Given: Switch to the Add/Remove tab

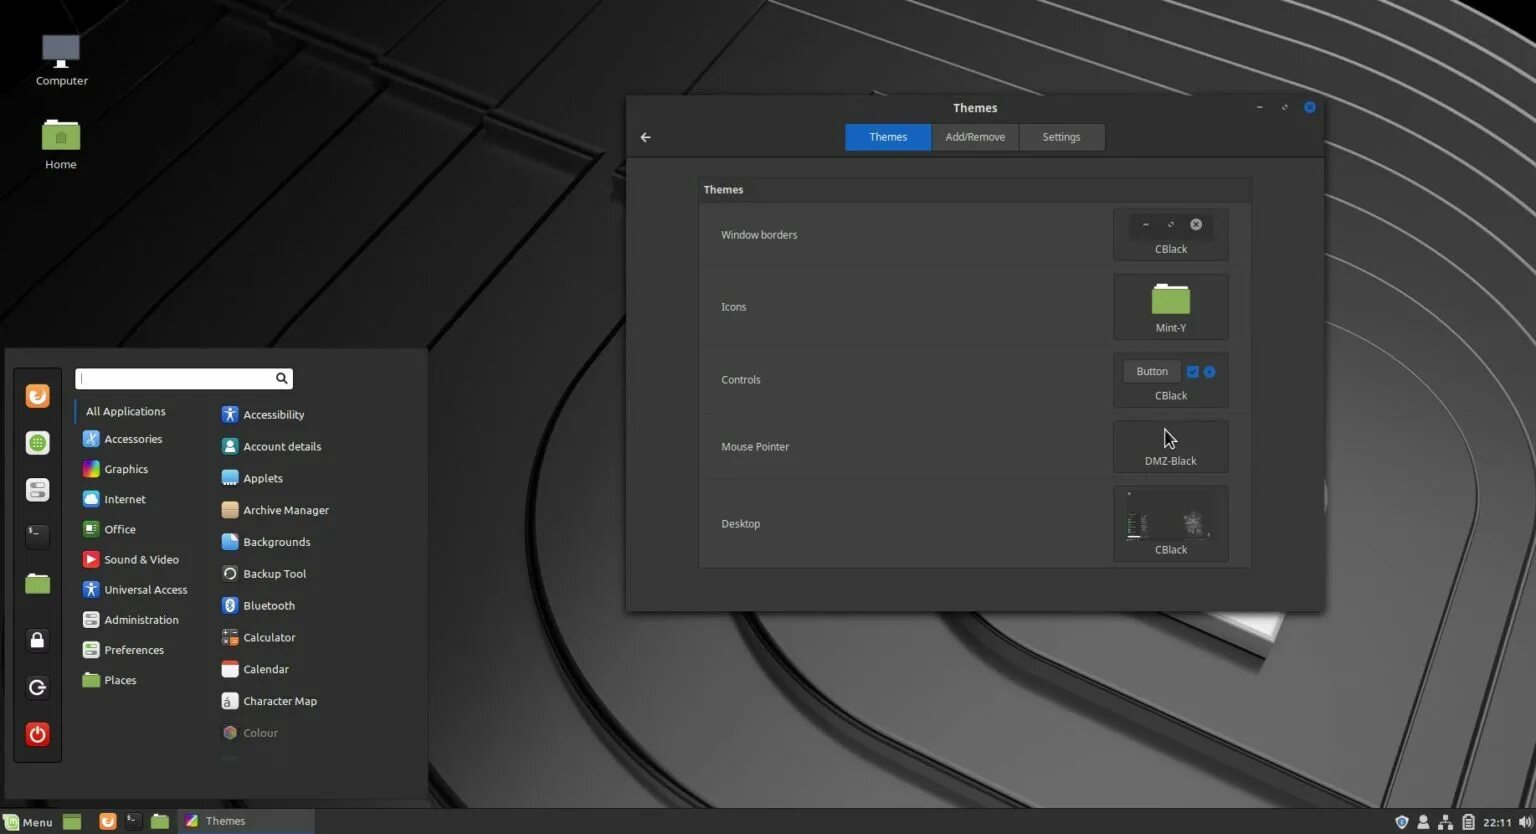Looking at the screenshot, I should point(975,137).
